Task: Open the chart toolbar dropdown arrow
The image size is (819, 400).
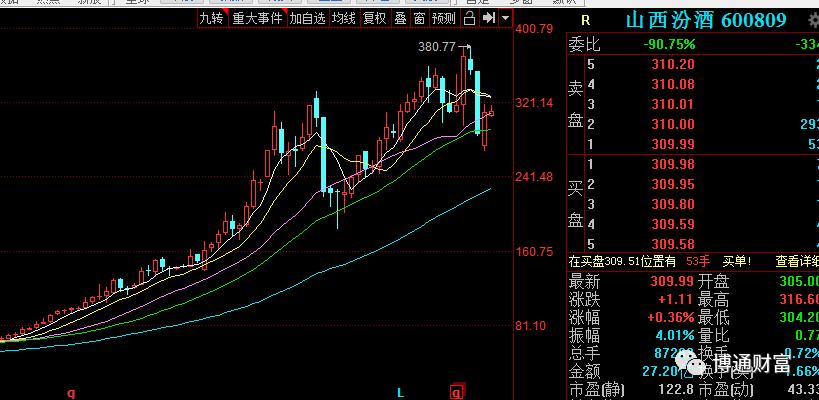Action: (506, 18)
